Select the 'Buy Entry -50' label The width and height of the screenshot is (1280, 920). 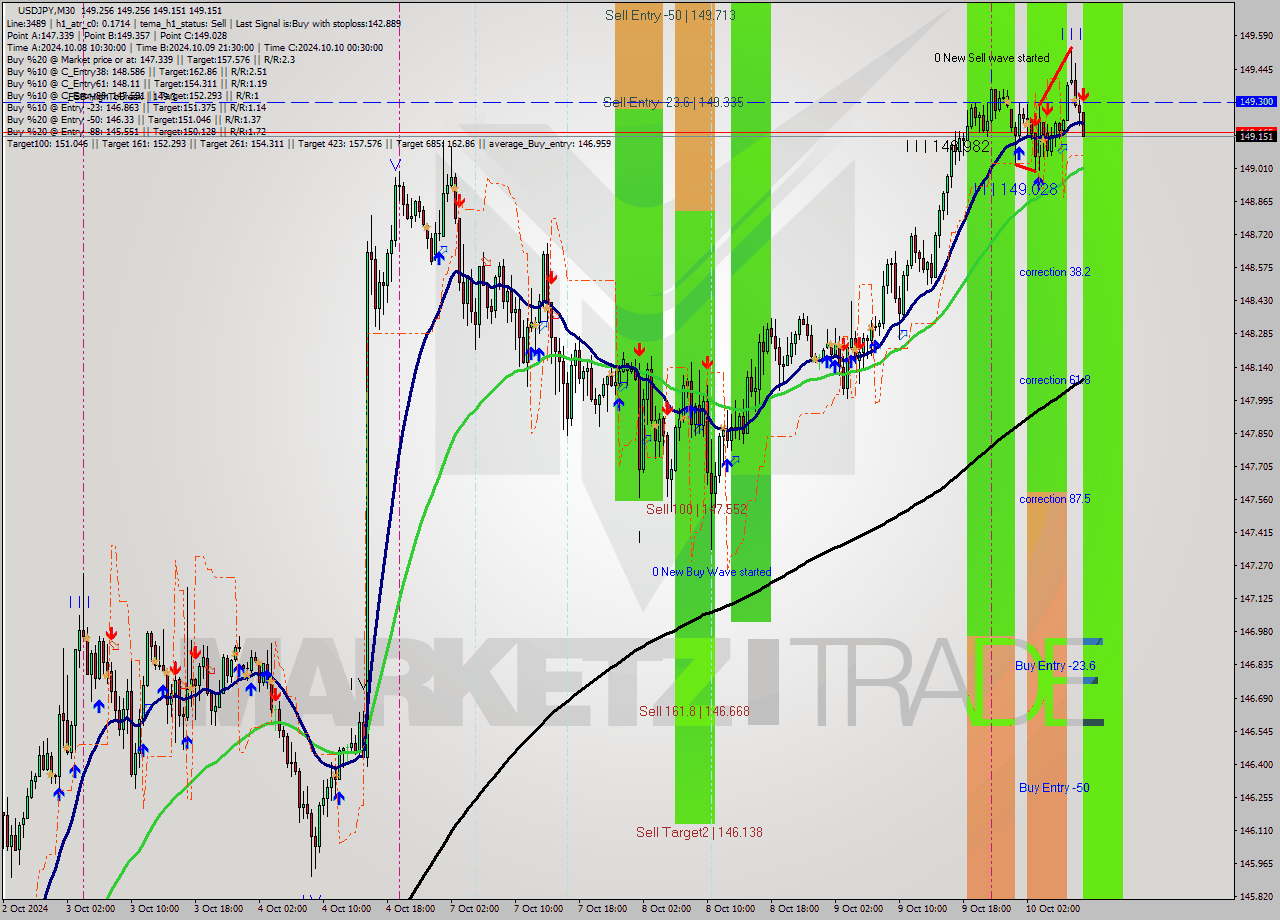pyautogui.click(x=1054, y=788)
